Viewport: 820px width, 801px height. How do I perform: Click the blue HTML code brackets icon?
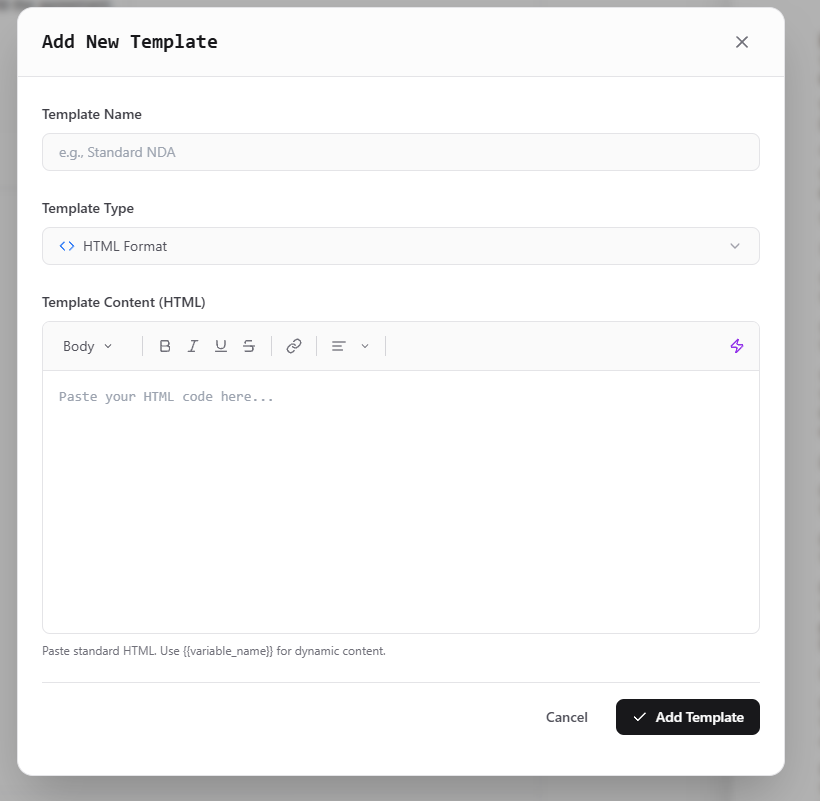[67, 246]
